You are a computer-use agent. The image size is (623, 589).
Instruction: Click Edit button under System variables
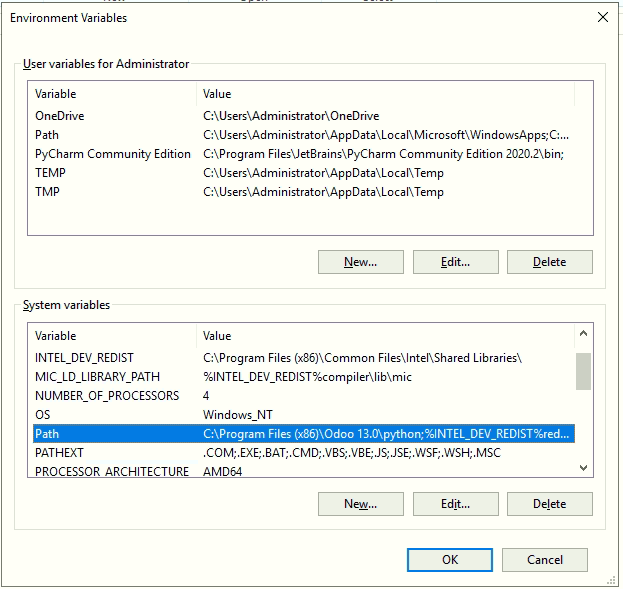455,504
